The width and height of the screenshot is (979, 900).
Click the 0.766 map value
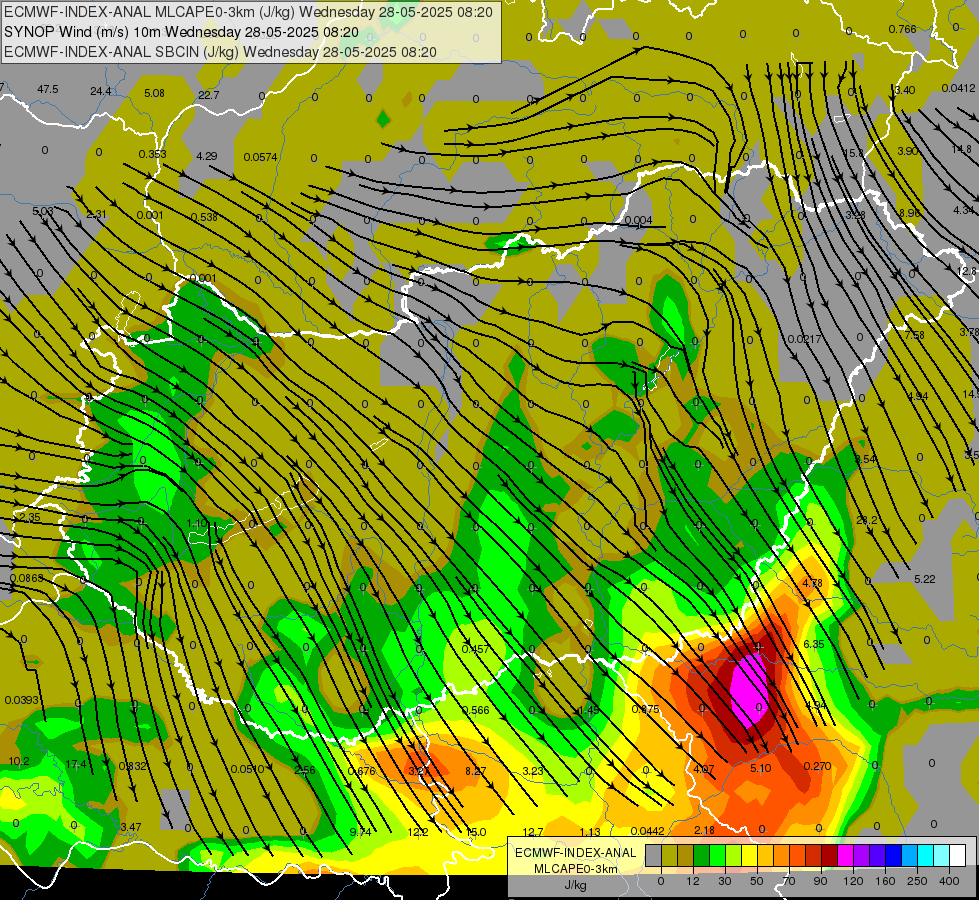click(x=902, y=29)
